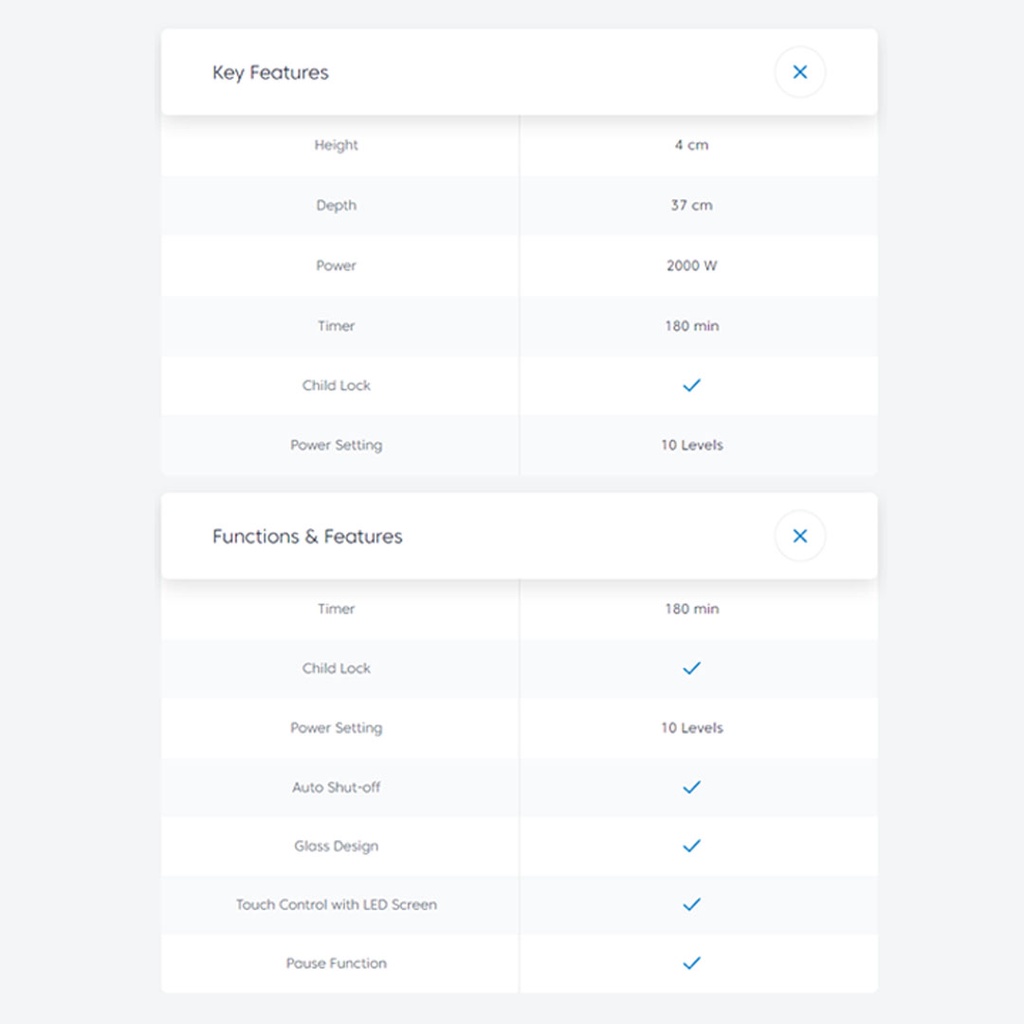Screen dimensions: 1024x1024
Task: Click the Functions & Features header title
Action: [307, 537]
